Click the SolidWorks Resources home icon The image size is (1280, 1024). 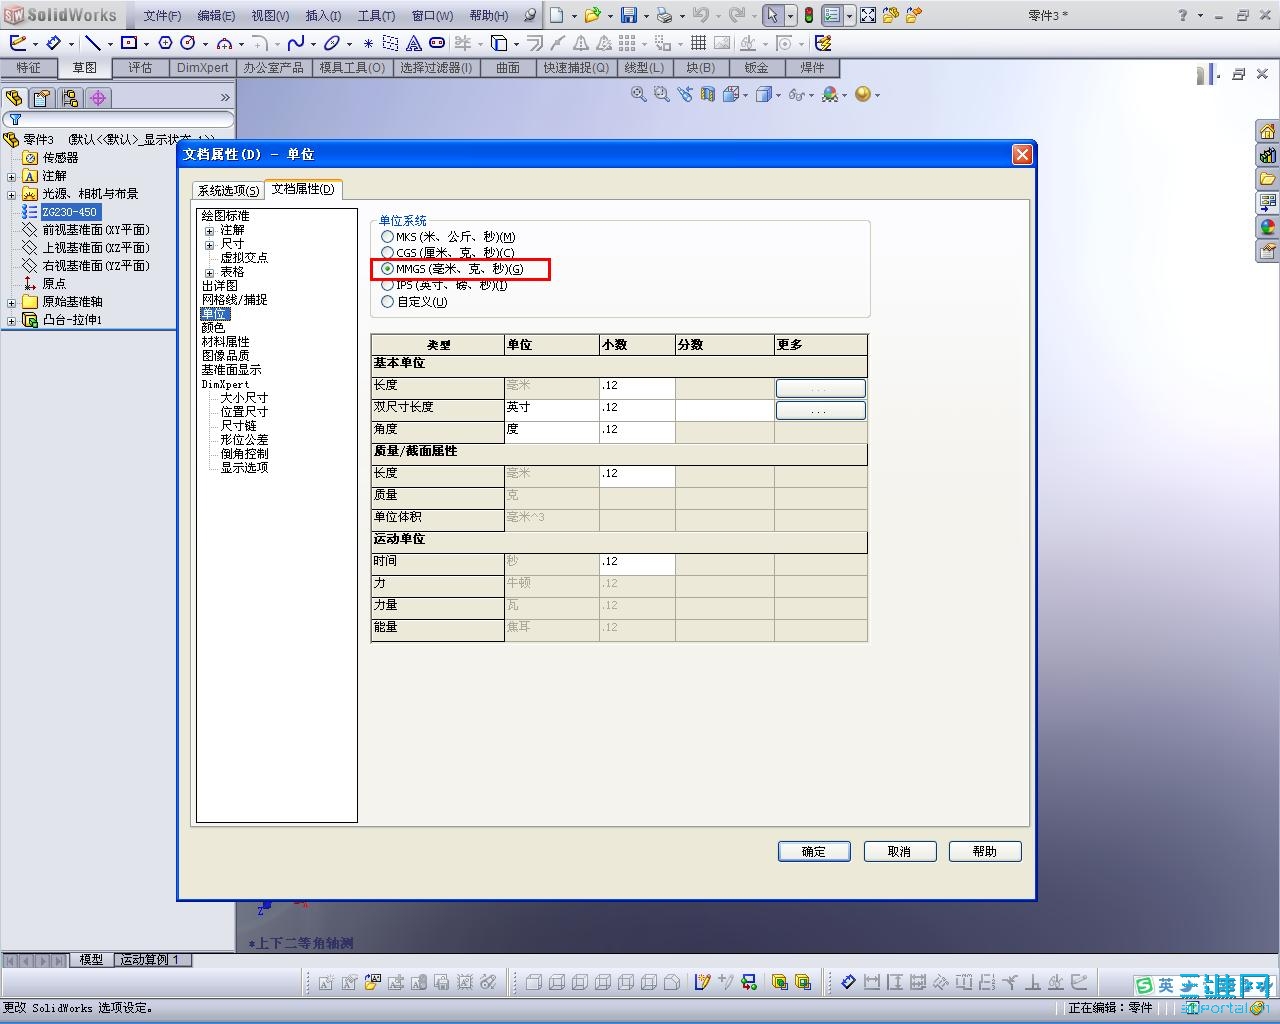(x=1268, y=132)
